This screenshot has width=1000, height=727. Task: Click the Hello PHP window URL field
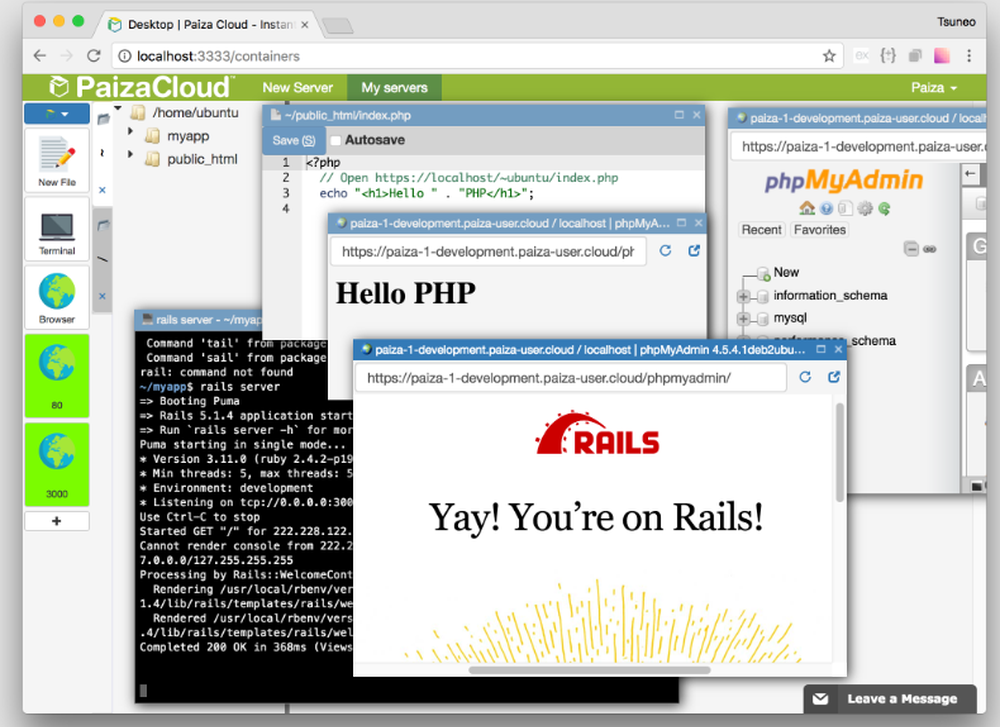pos(488,251)
